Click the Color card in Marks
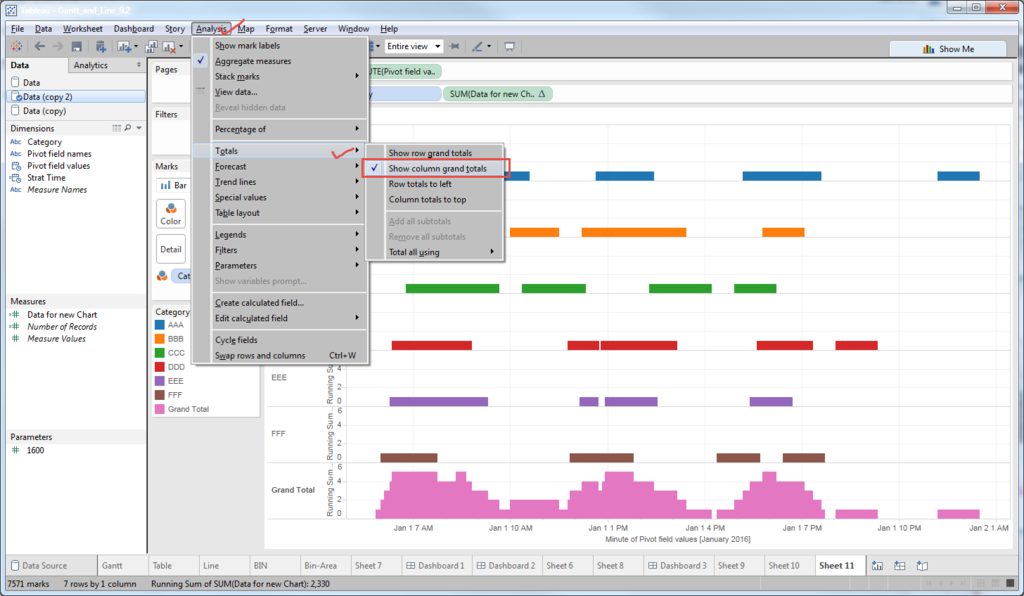1024x596 pixels. 170,214
